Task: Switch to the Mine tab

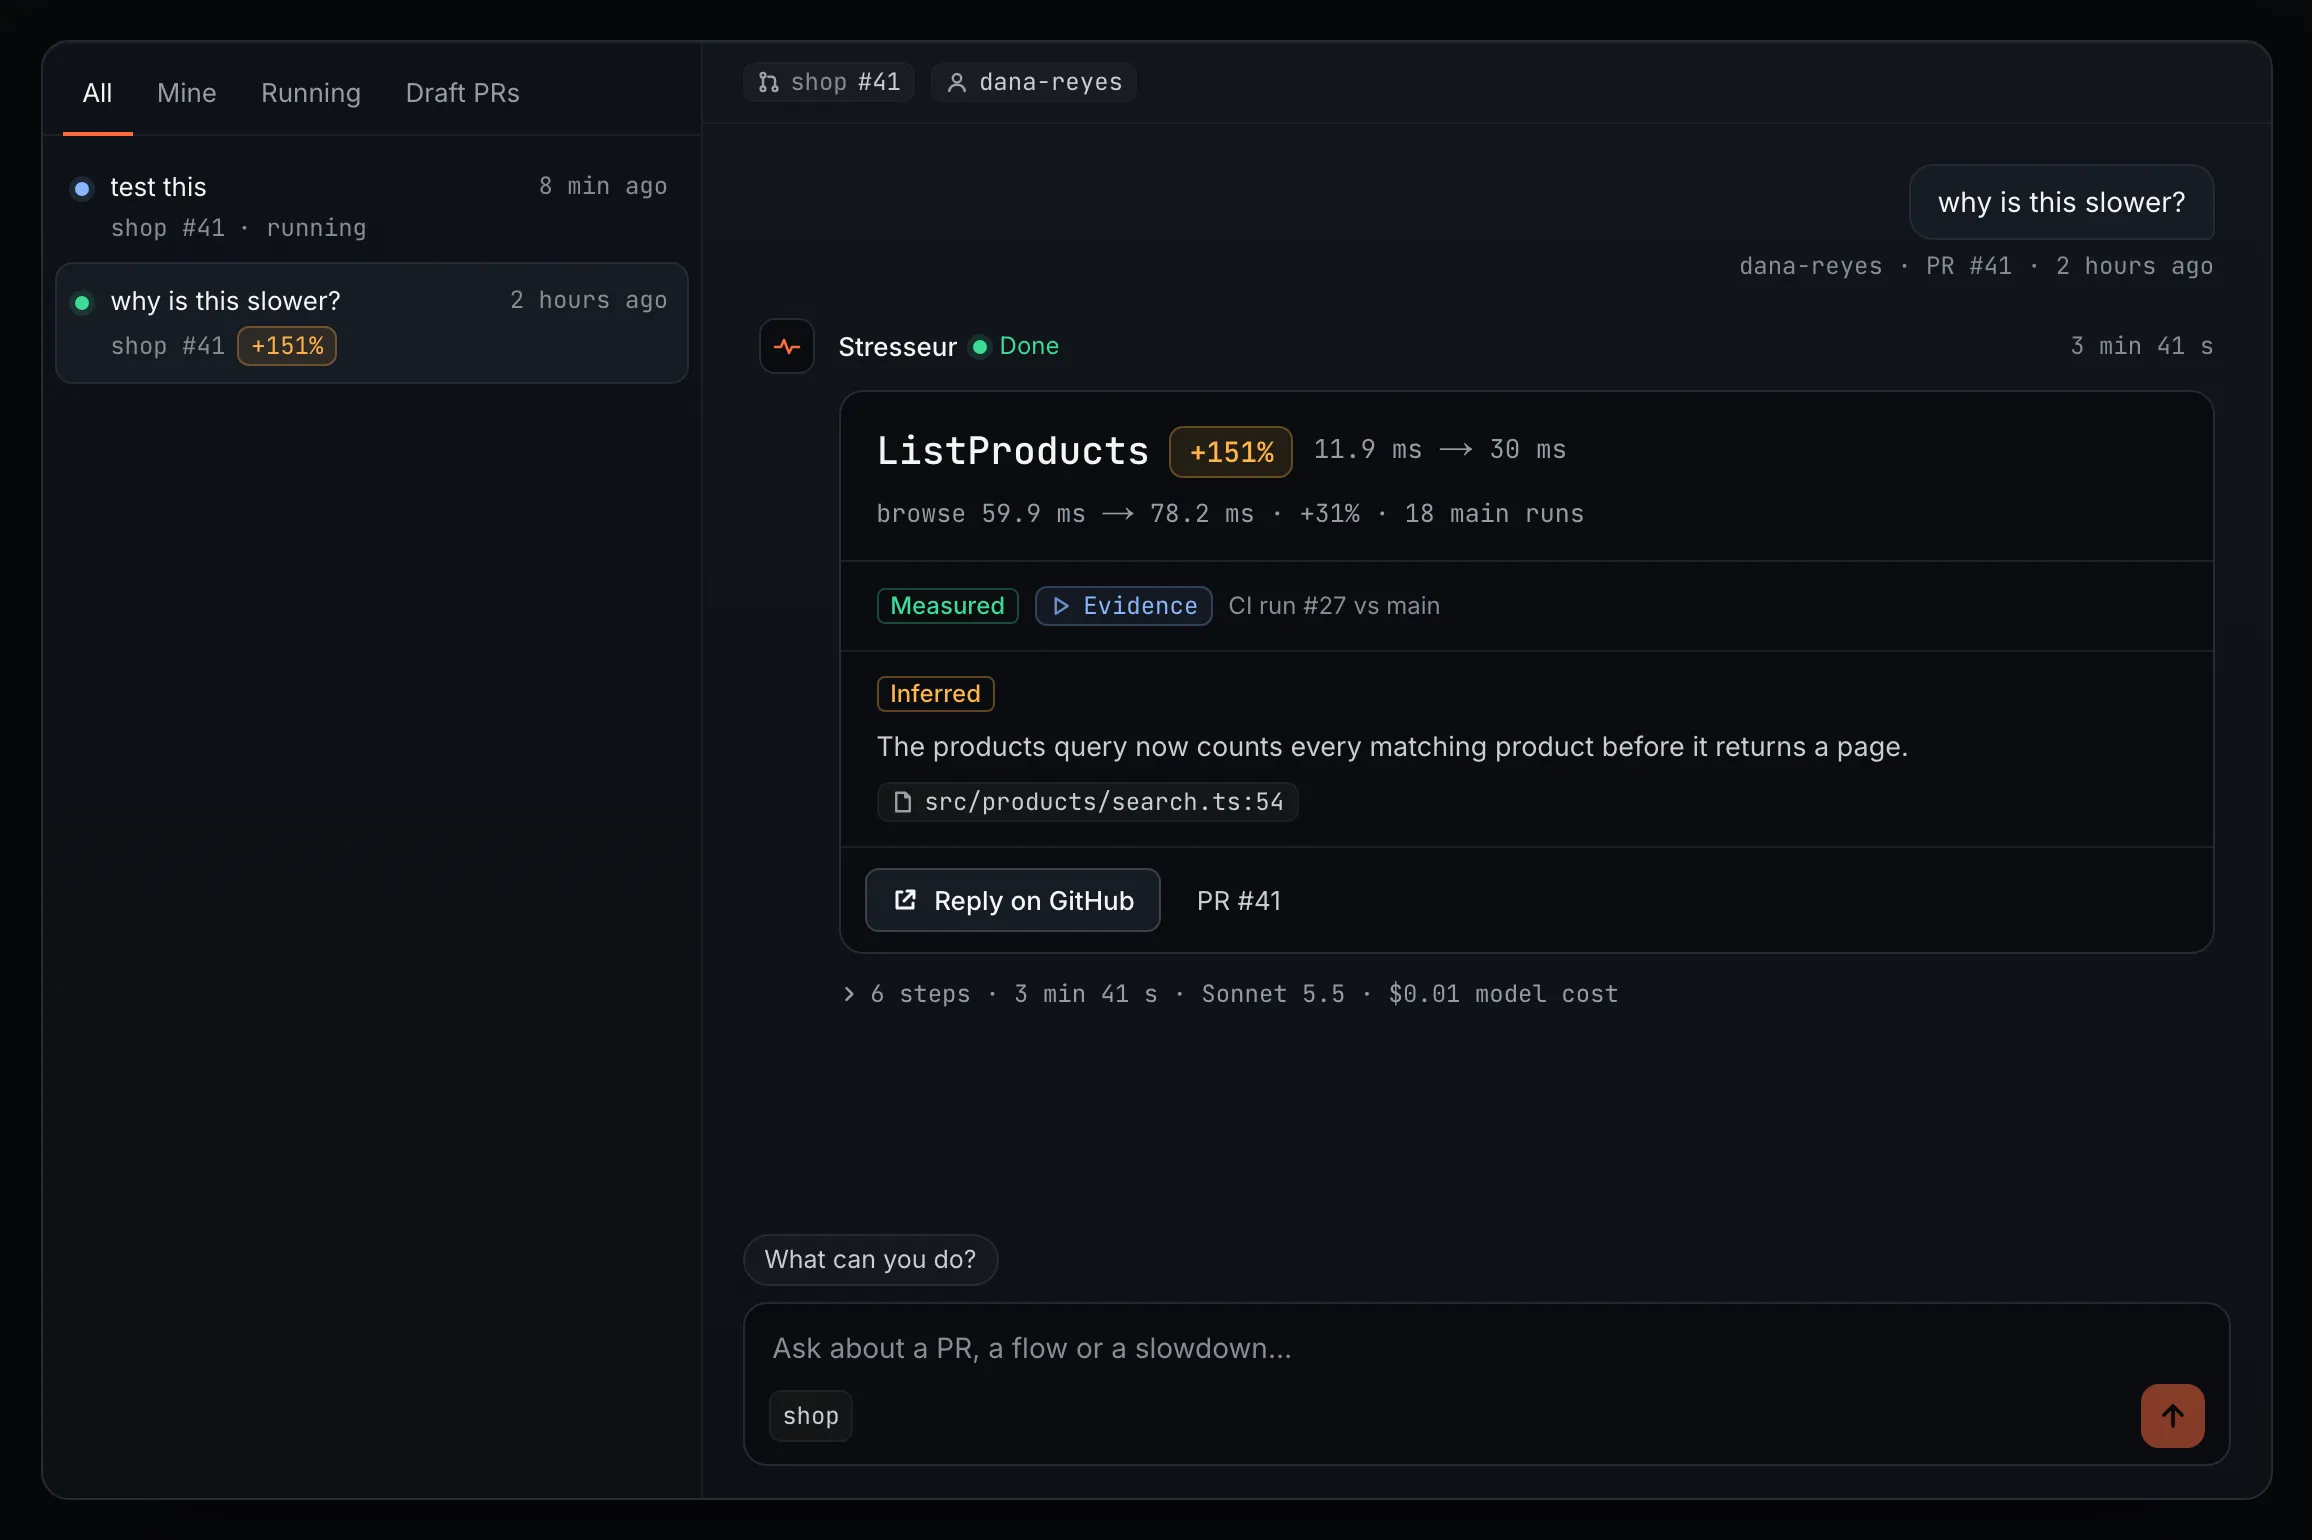Action: (x=187, y=93)
